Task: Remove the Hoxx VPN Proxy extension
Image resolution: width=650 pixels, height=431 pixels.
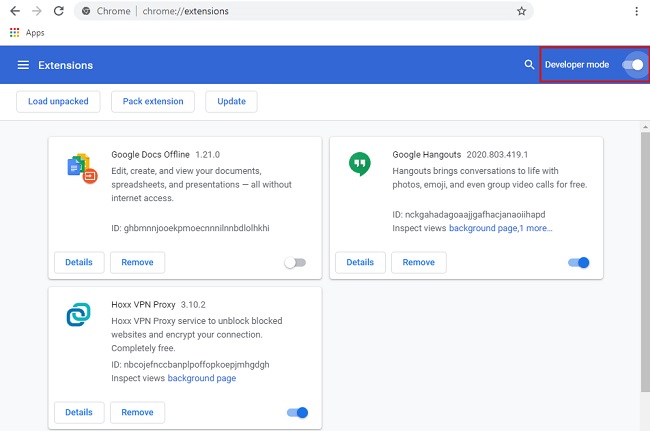Action: click(x=137, y=412)
